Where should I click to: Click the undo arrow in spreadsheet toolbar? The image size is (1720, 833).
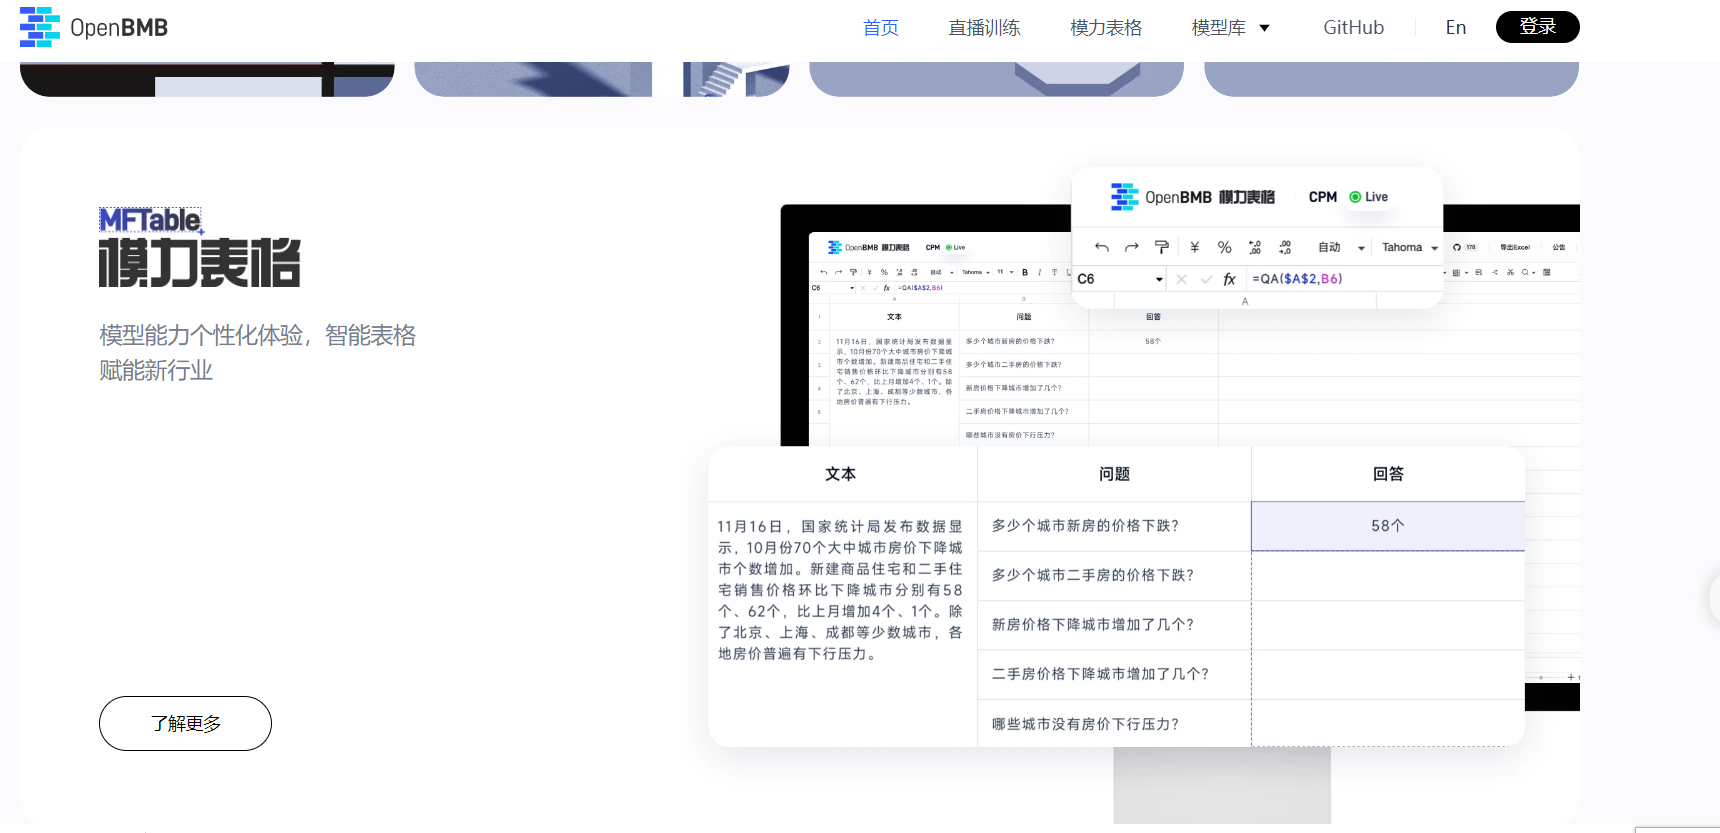click(1102, 247)
